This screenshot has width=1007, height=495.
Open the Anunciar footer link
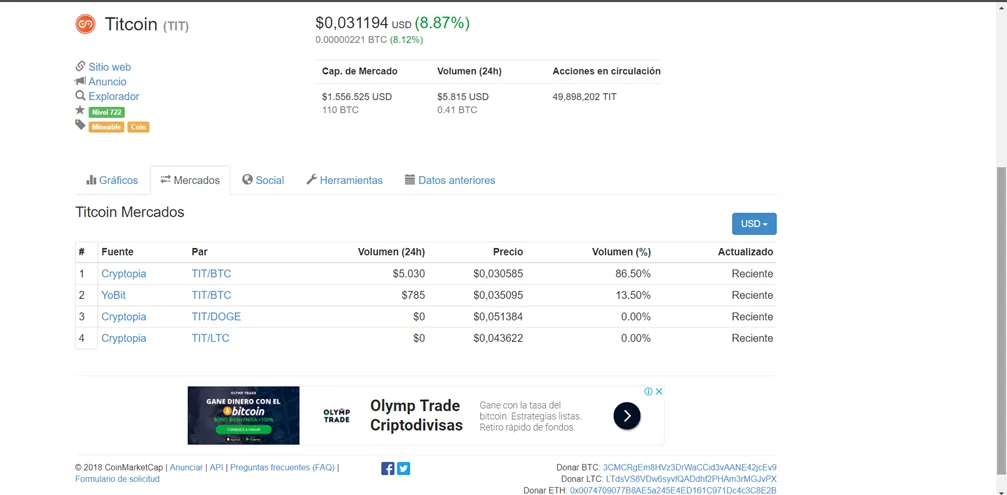[186, 468]
